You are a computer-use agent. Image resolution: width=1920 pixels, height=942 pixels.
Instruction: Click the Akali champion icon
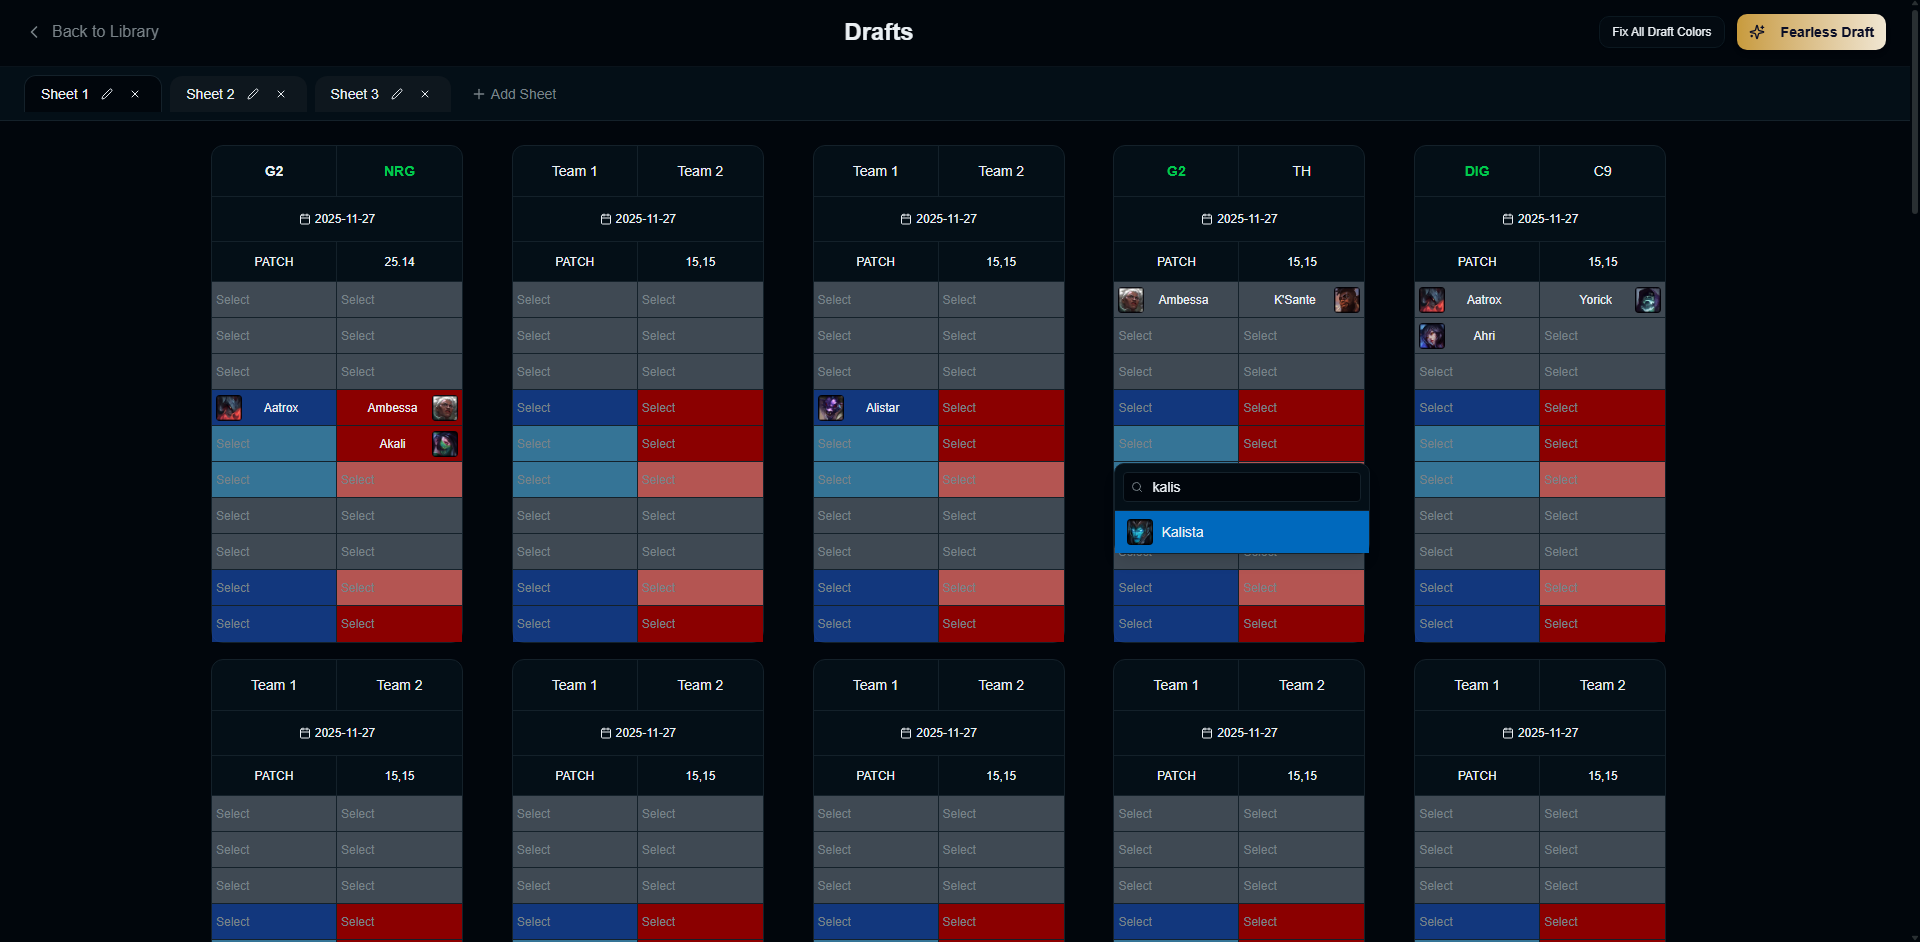click(444, 443)
